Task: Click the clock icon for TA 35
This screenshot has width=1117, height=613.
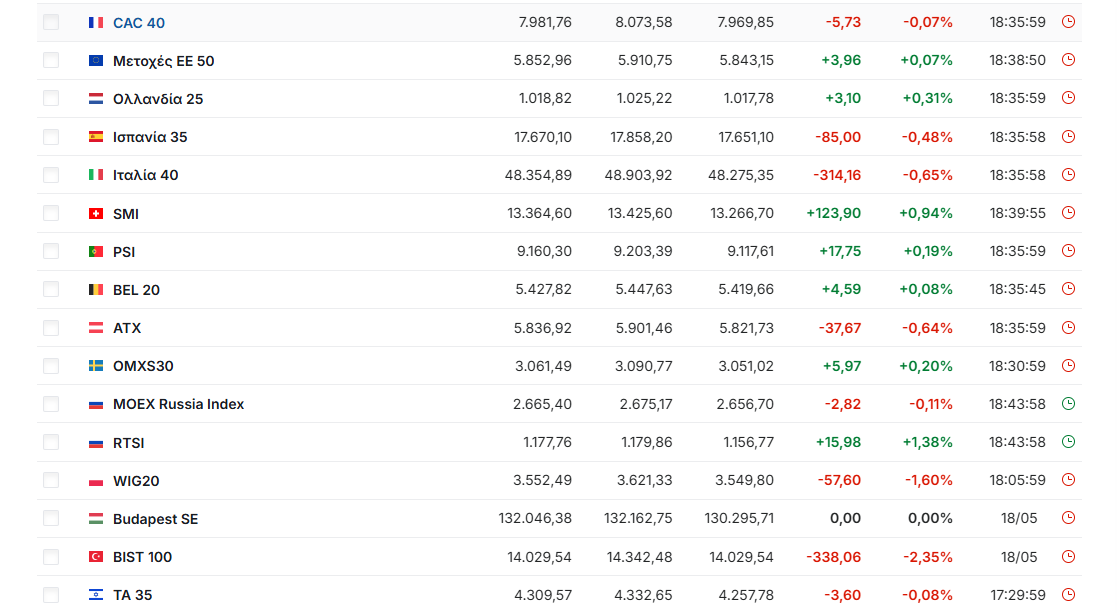Action: pos(1068,594)
